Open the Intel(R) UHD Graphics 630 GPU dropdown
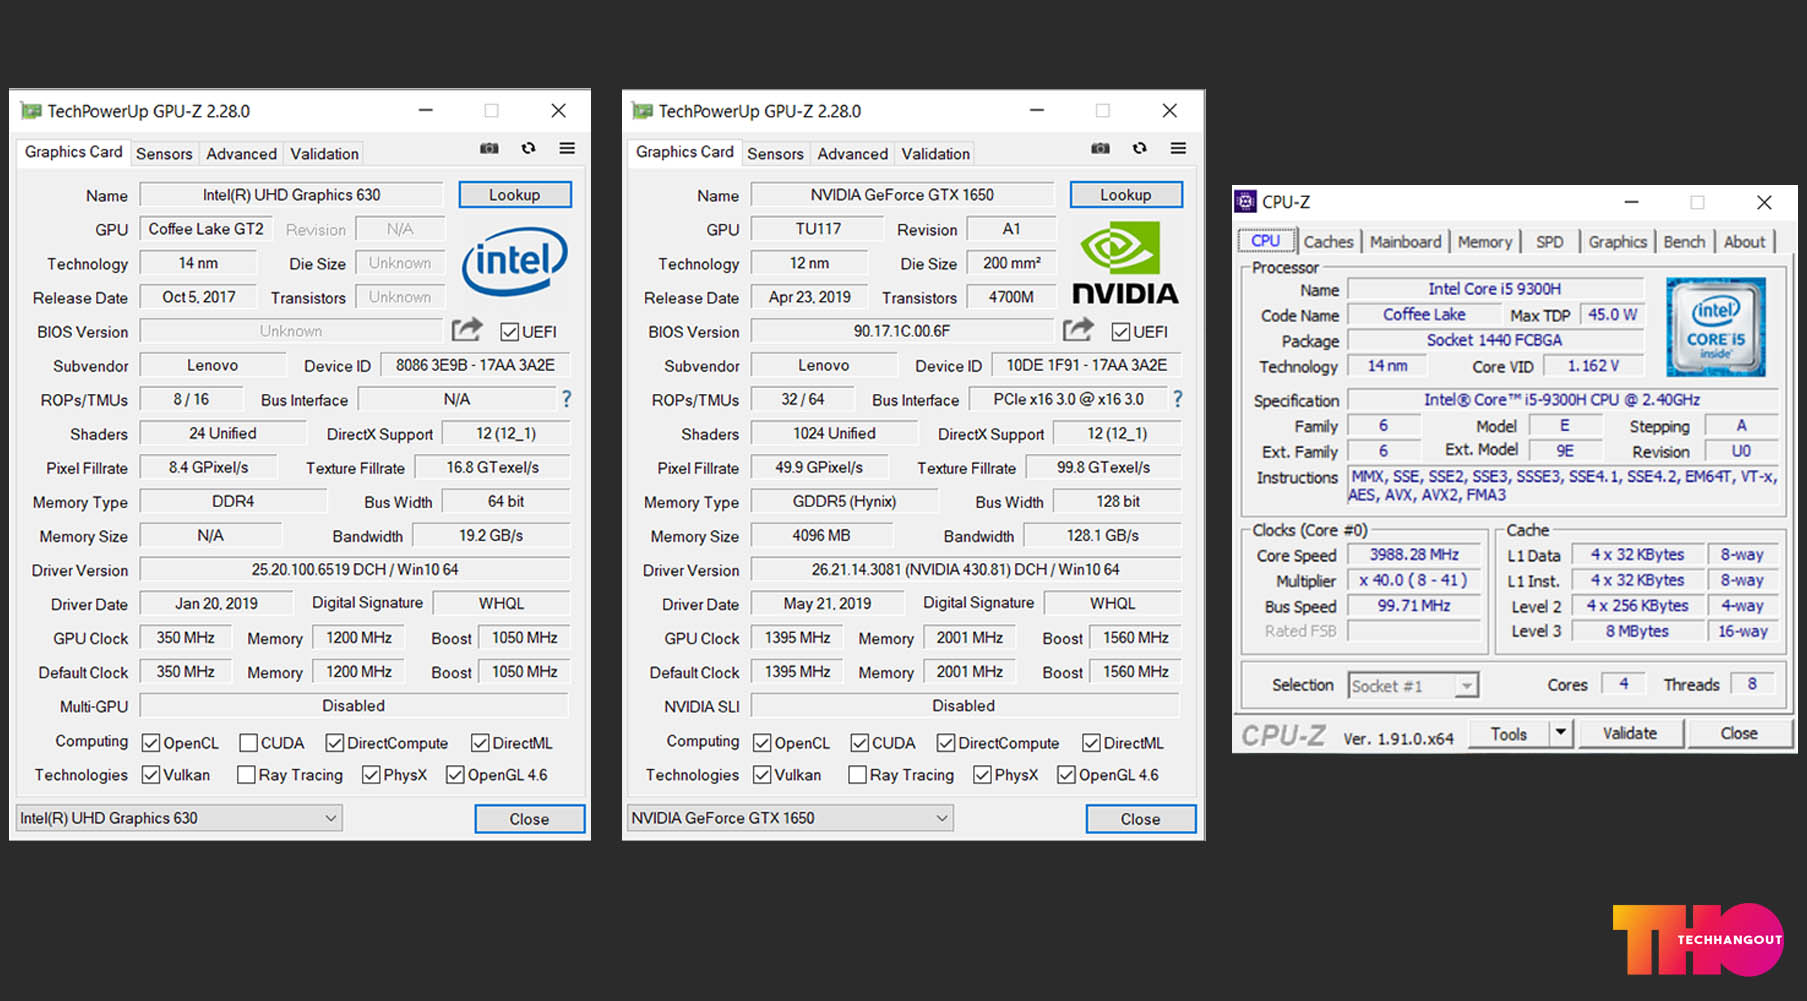1807x1001 pixels. pos(179,818)
